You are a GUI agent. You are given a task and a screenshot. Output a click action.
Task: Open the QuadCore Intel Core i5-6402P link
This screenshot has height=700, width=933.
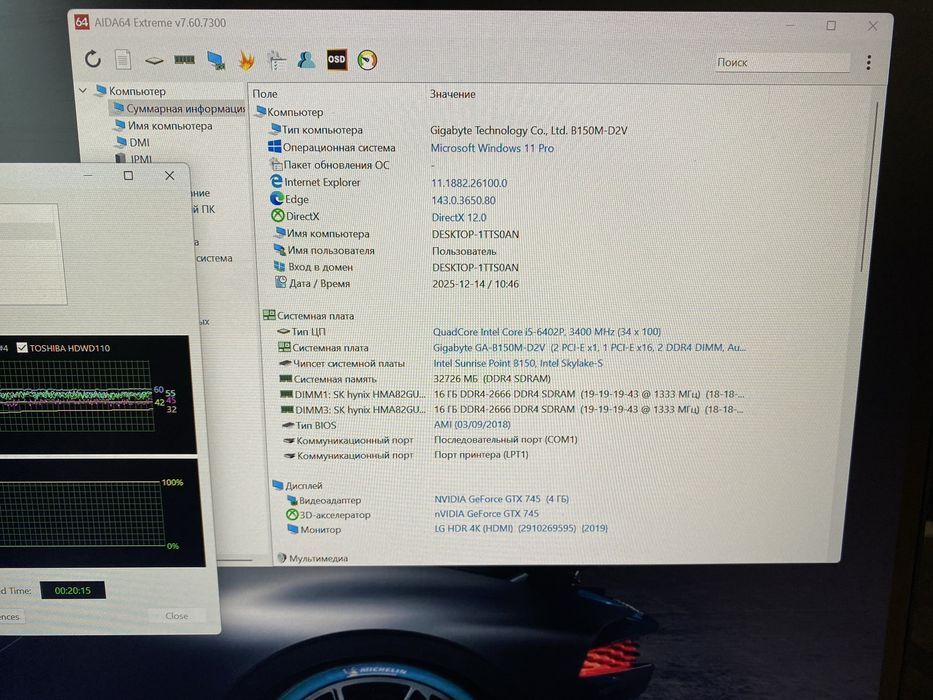click(547, 332)
